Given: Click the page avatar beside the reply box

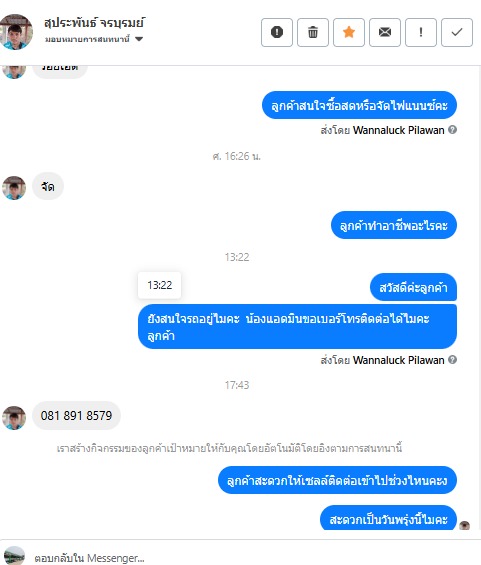Looking at the screenshot, I should tap(14, 556).
